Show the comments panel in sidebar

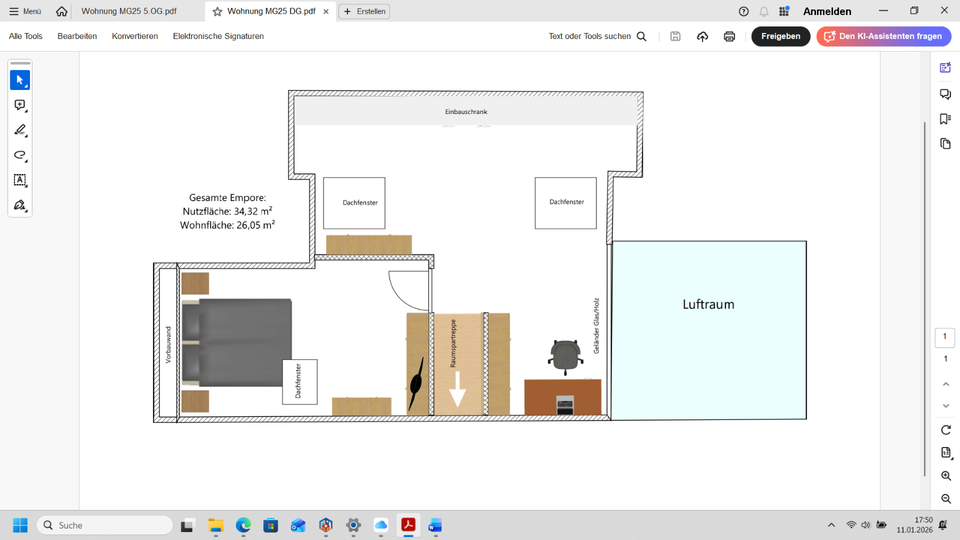click(x=946, y=94)
